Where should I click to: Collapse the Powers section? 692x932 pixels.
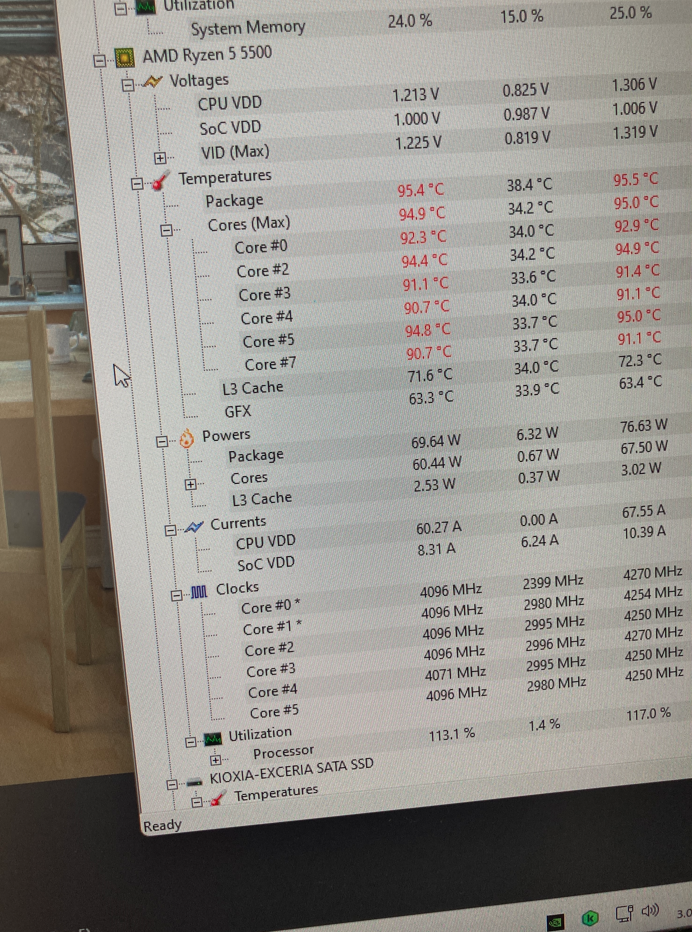tap(162, 442)
